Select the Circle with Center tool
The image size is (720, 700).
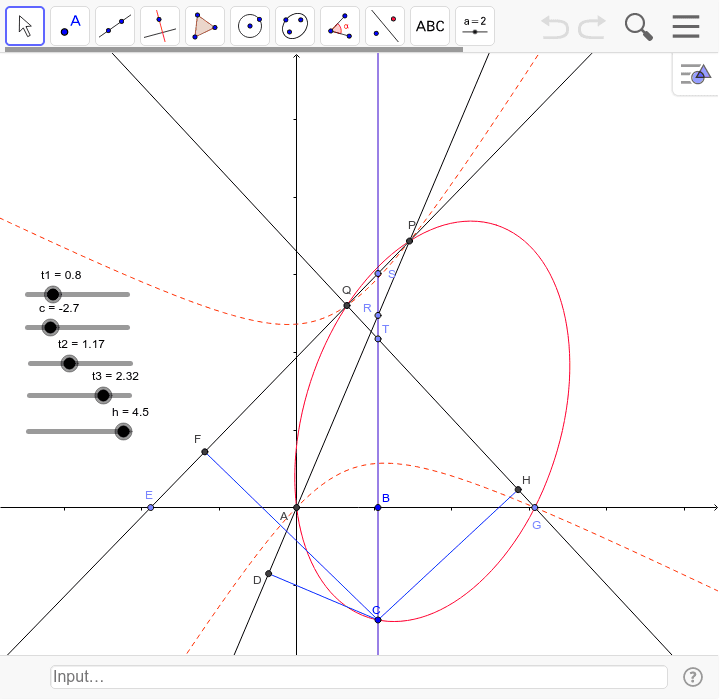click(x=250, y=26)
